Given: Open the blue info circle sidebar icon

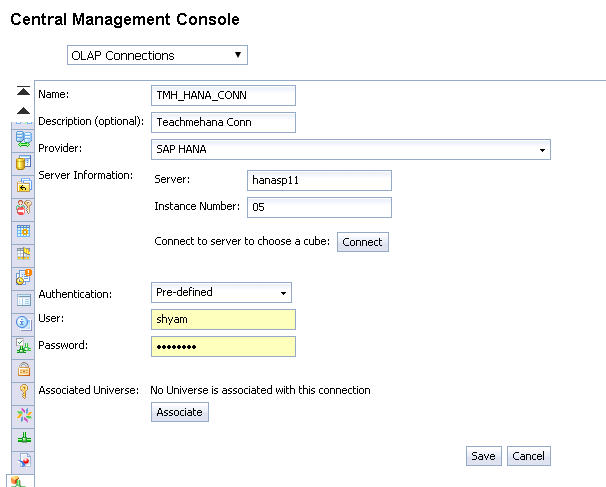Looking at the screenshot, I should [24, 323].
